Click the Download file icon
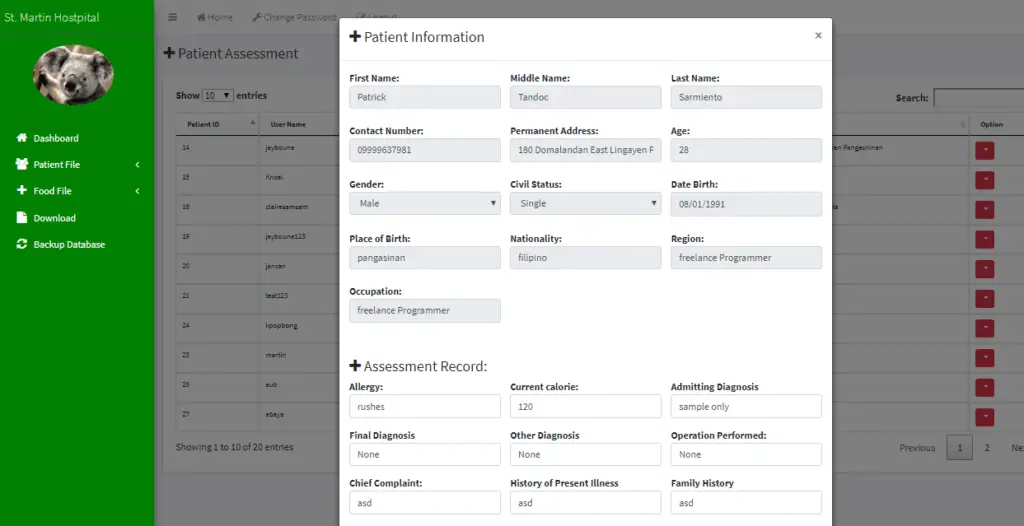This screenshot has width=1024, height=526. coord(22,218)
